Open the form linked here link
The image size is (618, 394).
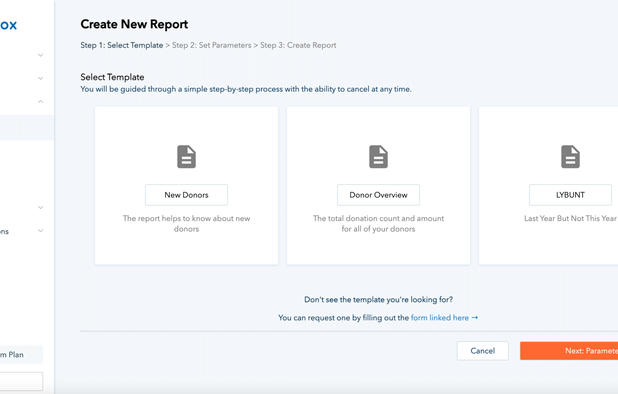click(444, 318)
